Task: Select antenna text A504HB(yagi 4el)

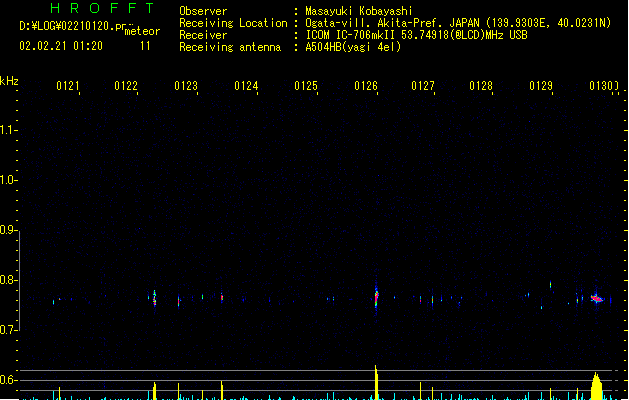Action: coord(353,47)
